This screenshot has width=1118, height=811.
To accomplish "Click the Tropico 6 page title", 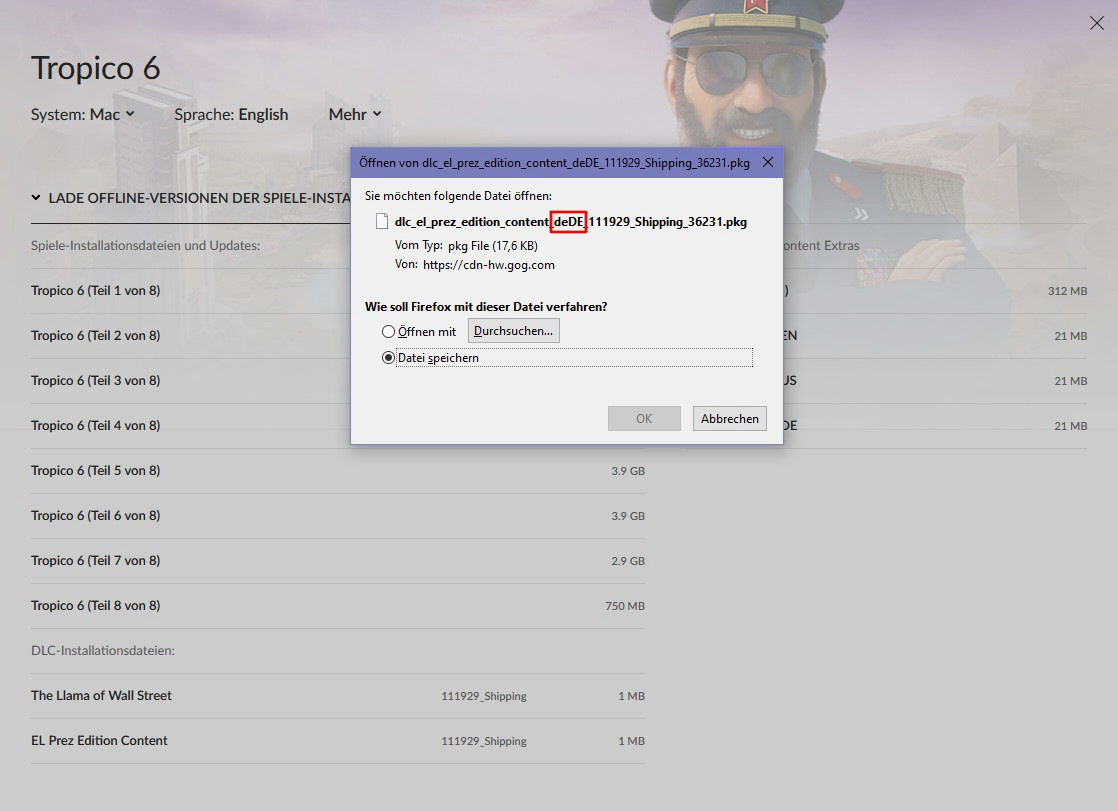I will click(96, 68).
